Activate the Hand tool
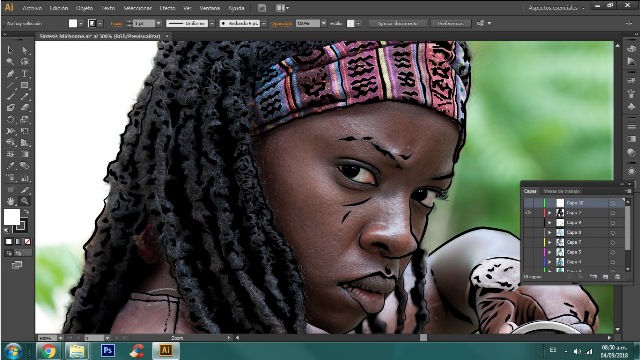 pyautogui.click(x=10, y=201)
